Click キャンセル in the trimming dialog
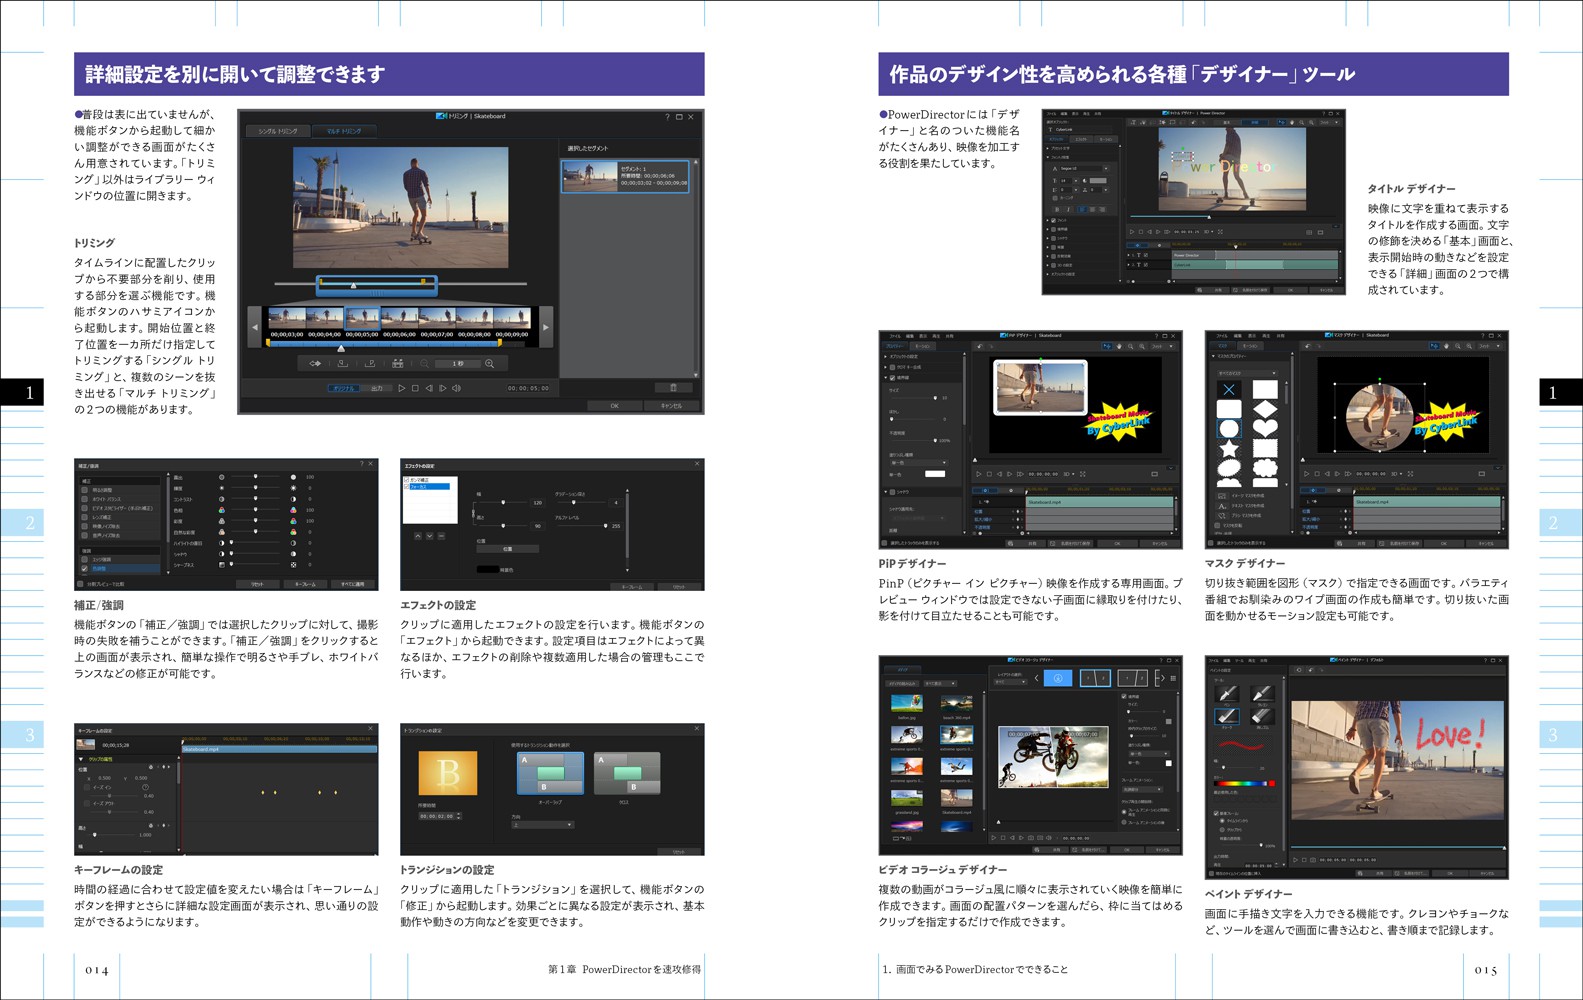This screenshot has height=1000, width=1583. (671, 406)
